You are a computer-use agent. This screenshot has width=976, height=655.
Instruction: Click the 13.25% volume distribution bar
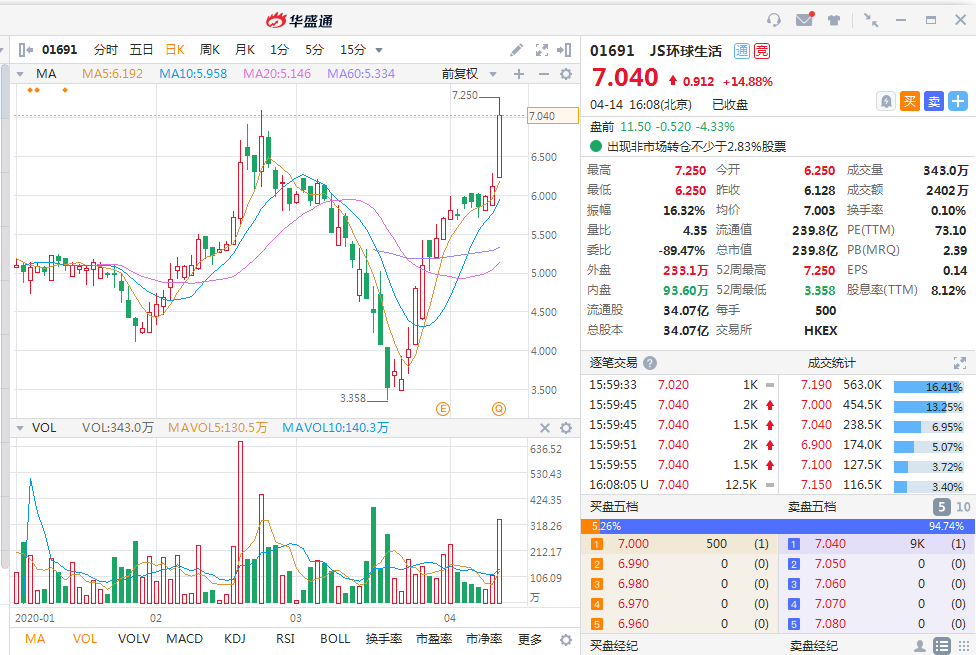click(x=928, y=407)
